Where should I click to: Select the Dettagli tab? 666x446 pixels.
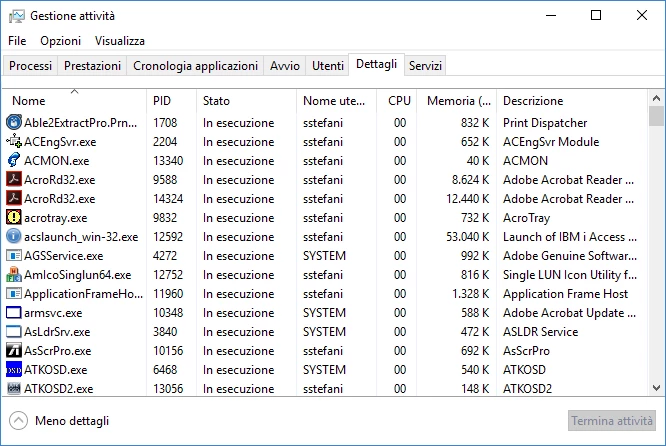pos(376,64)
